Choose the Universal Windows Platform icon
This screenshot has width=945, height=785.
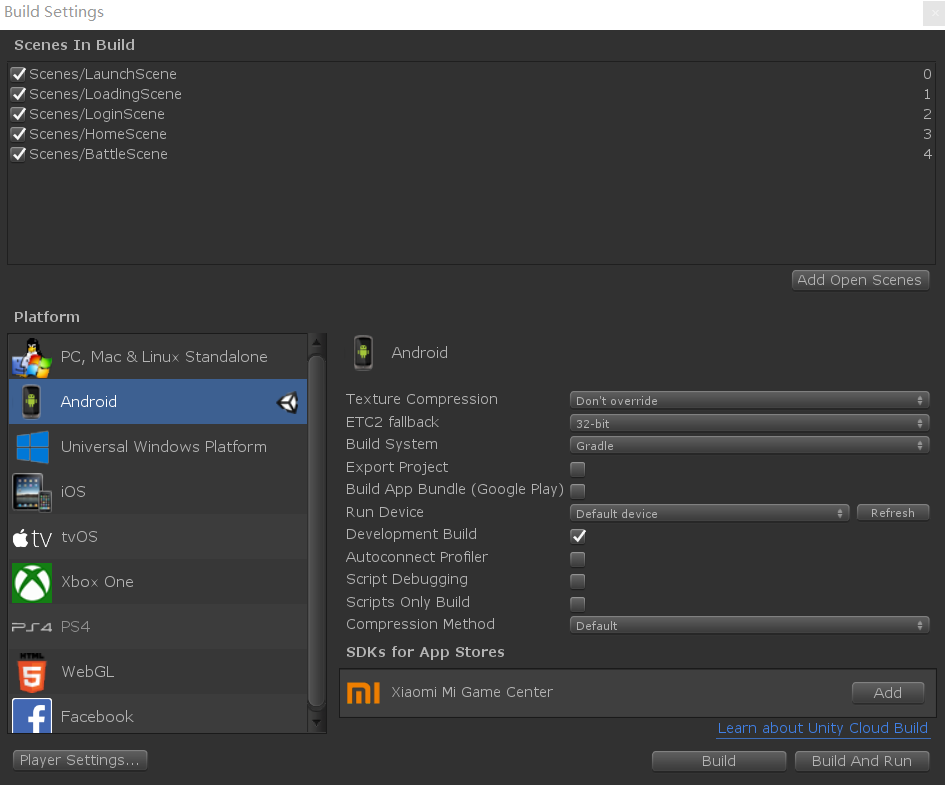tap(31, 447)
